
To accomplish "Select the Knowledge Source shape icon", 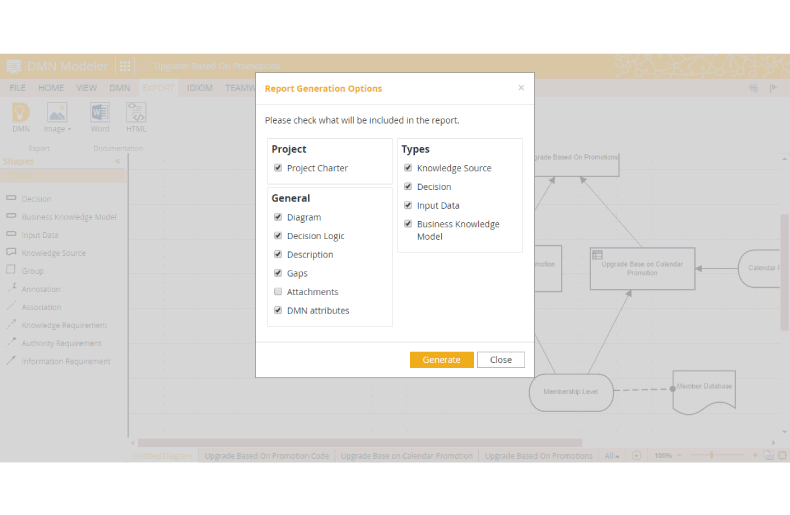I will 11,253.
